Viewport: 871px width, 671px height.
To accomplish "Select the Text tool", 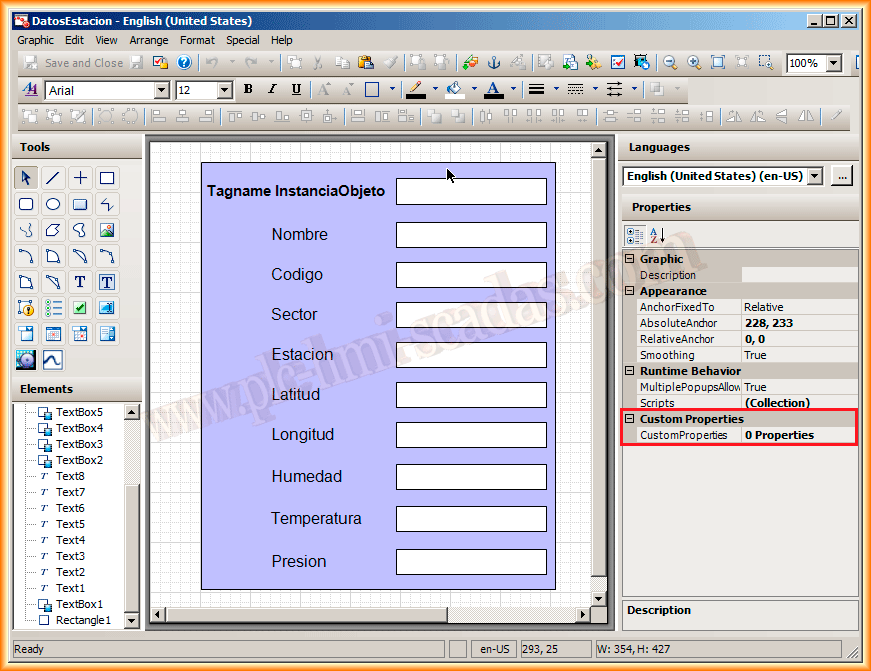I will coord(80,282).
